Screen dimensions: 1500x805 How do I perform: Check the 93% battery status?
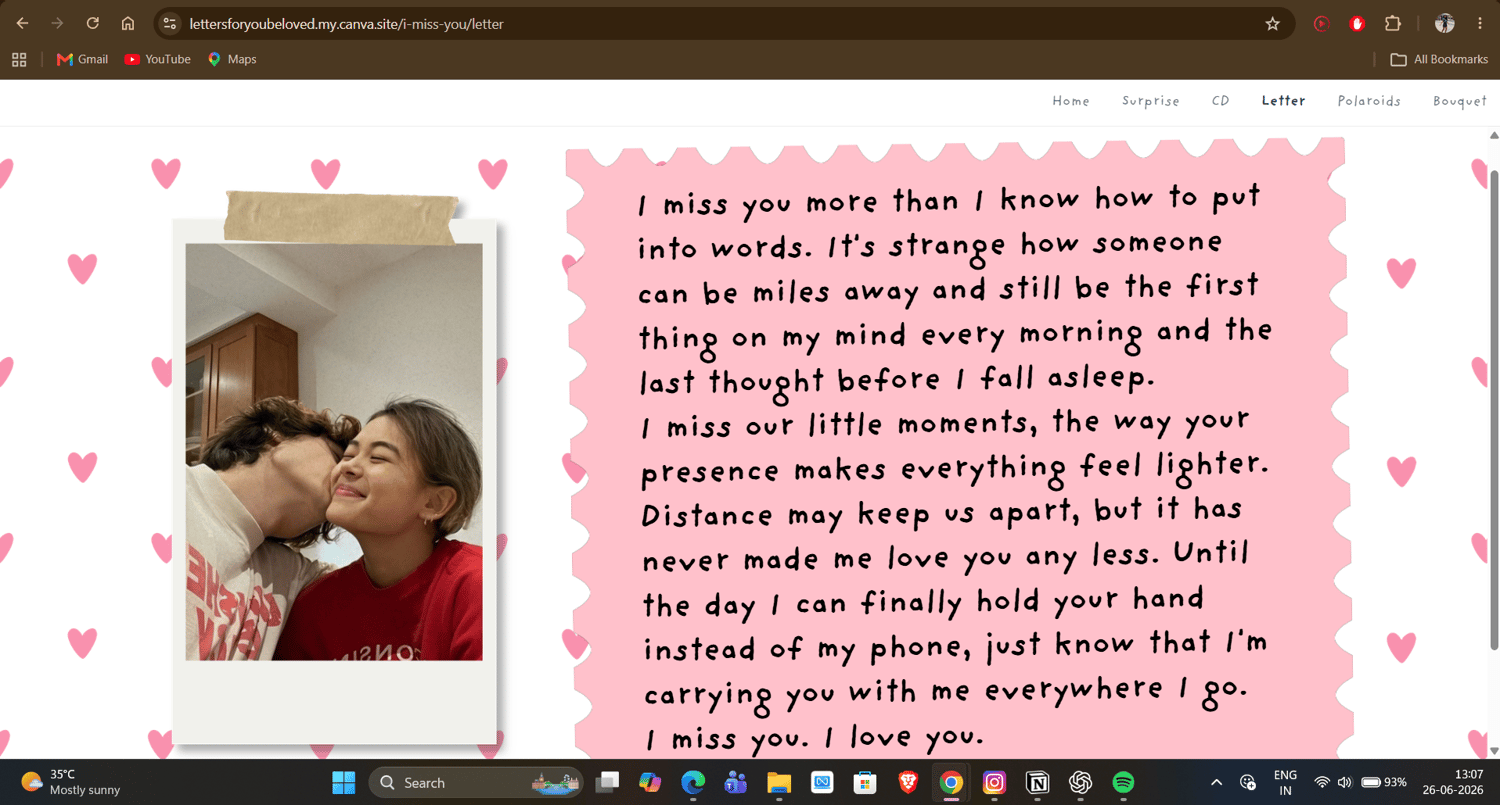tap(1384, 782)
